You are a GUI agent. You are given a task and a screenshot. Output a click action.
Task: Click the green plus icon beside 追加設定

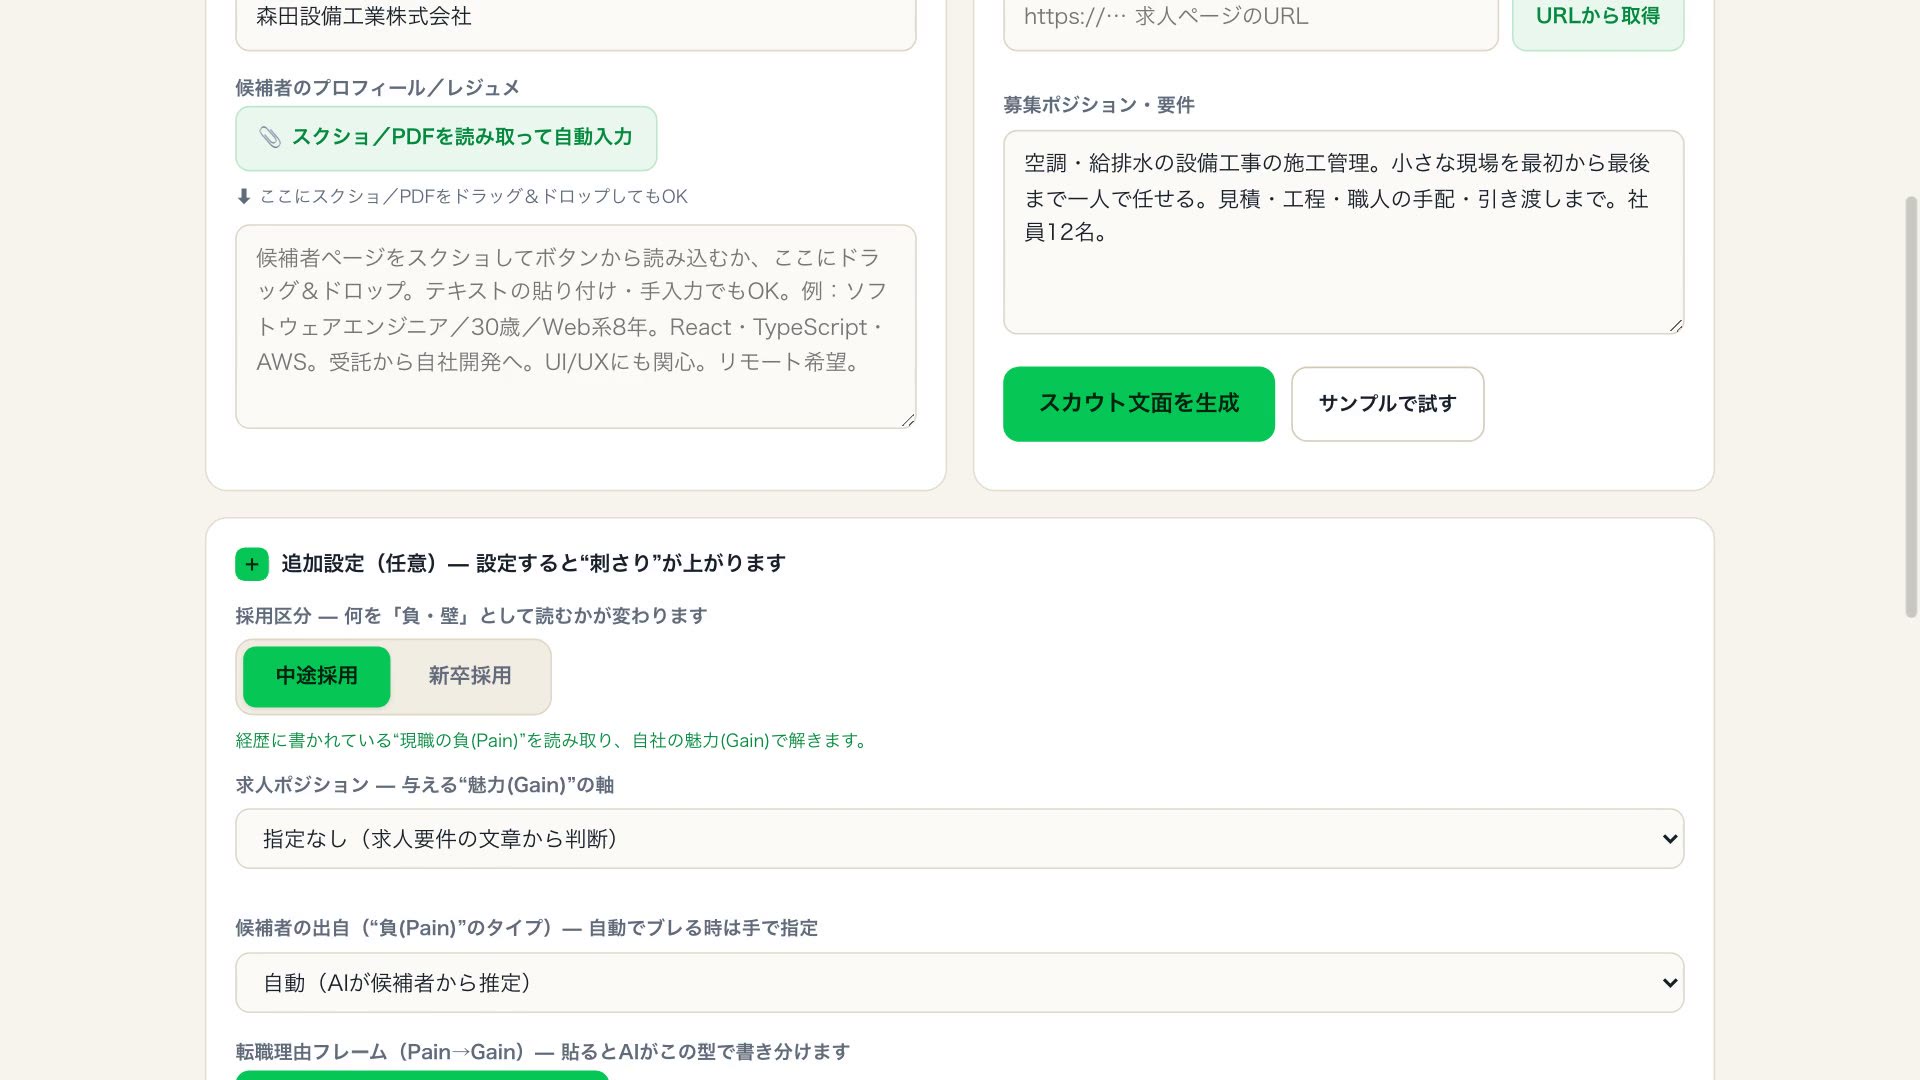252,564
